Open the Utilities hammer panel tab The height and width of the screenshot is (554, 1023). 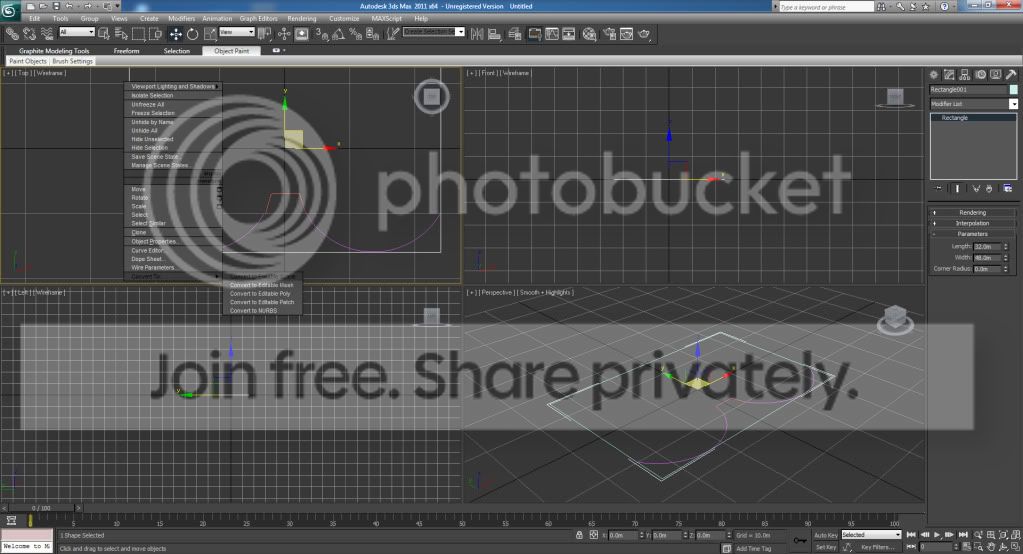point(1011,74)
